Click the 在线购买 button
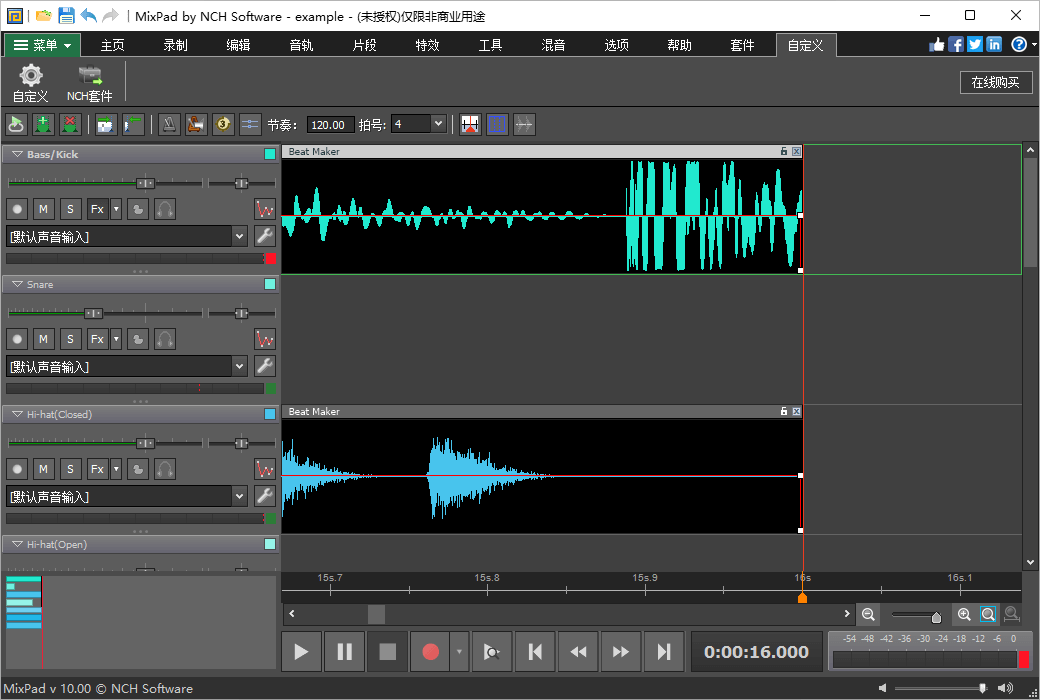 pos(996,82)
